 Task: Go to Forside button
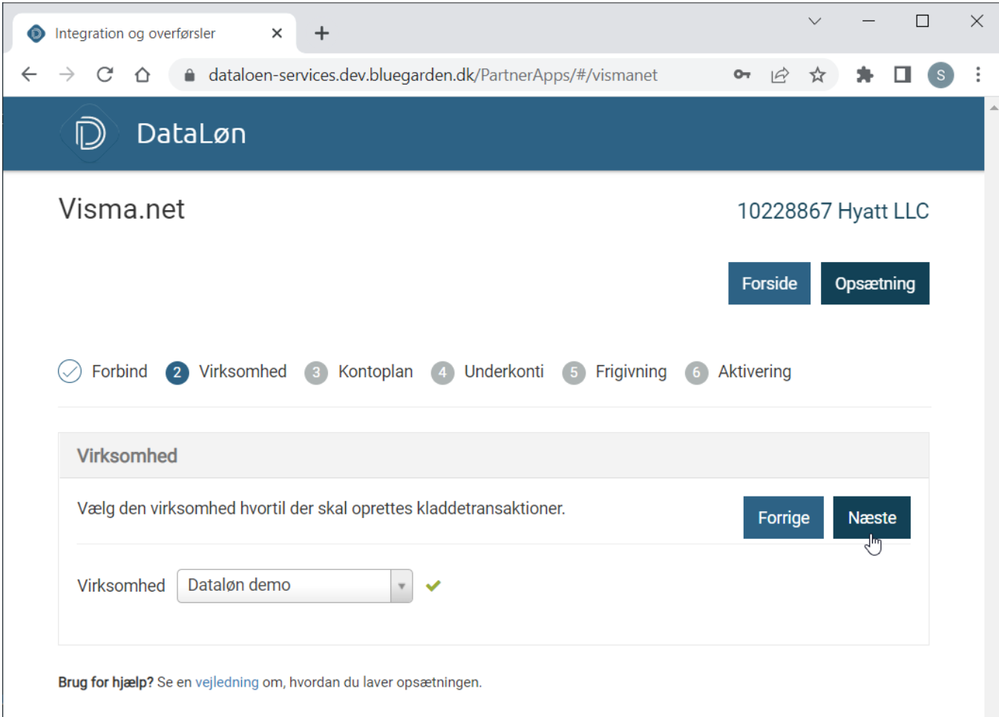point(769,283)
